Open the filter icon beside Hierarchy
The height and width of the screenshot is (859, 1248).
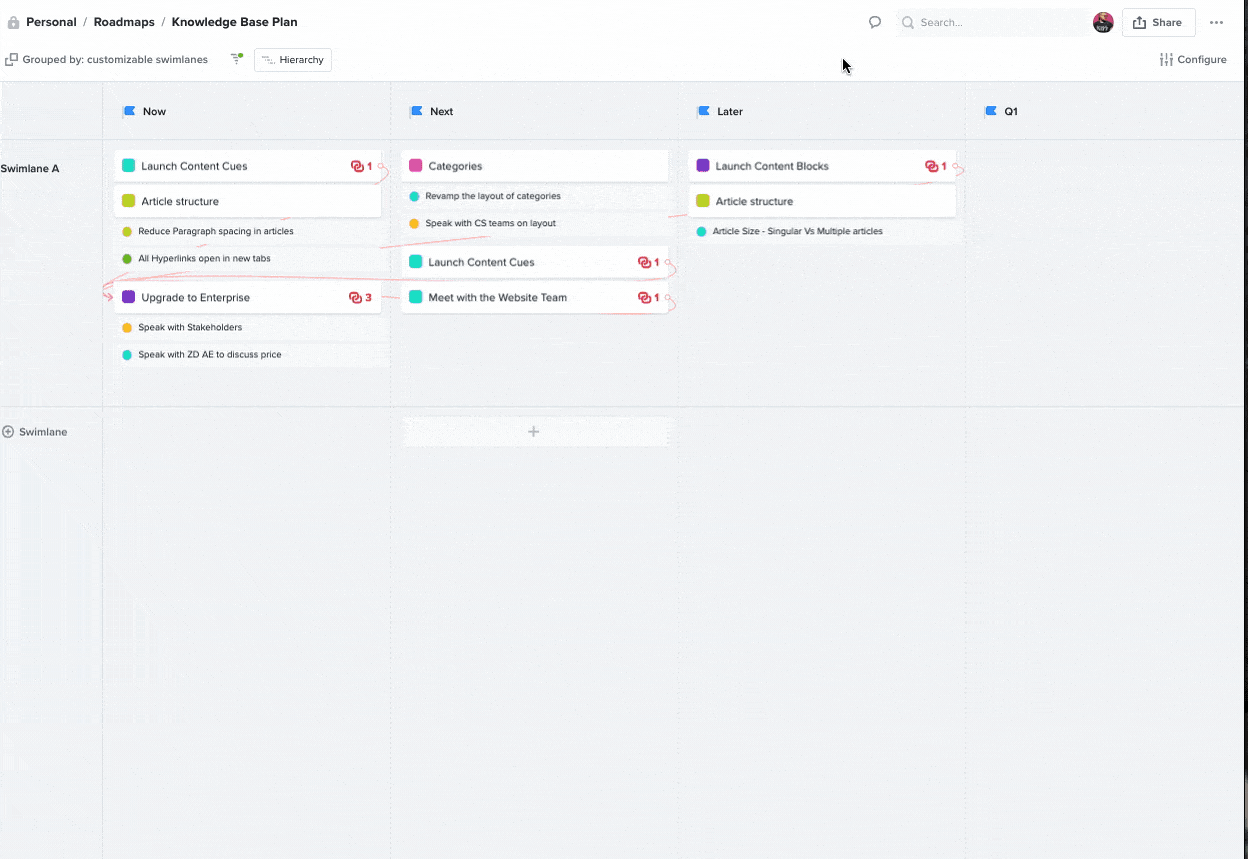point(237,59)
